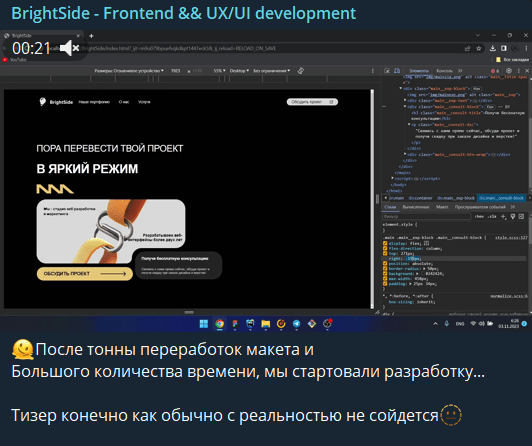The image size is (532, 446).
Task: Open DevTools settings gear
Action: click(509, 71)
